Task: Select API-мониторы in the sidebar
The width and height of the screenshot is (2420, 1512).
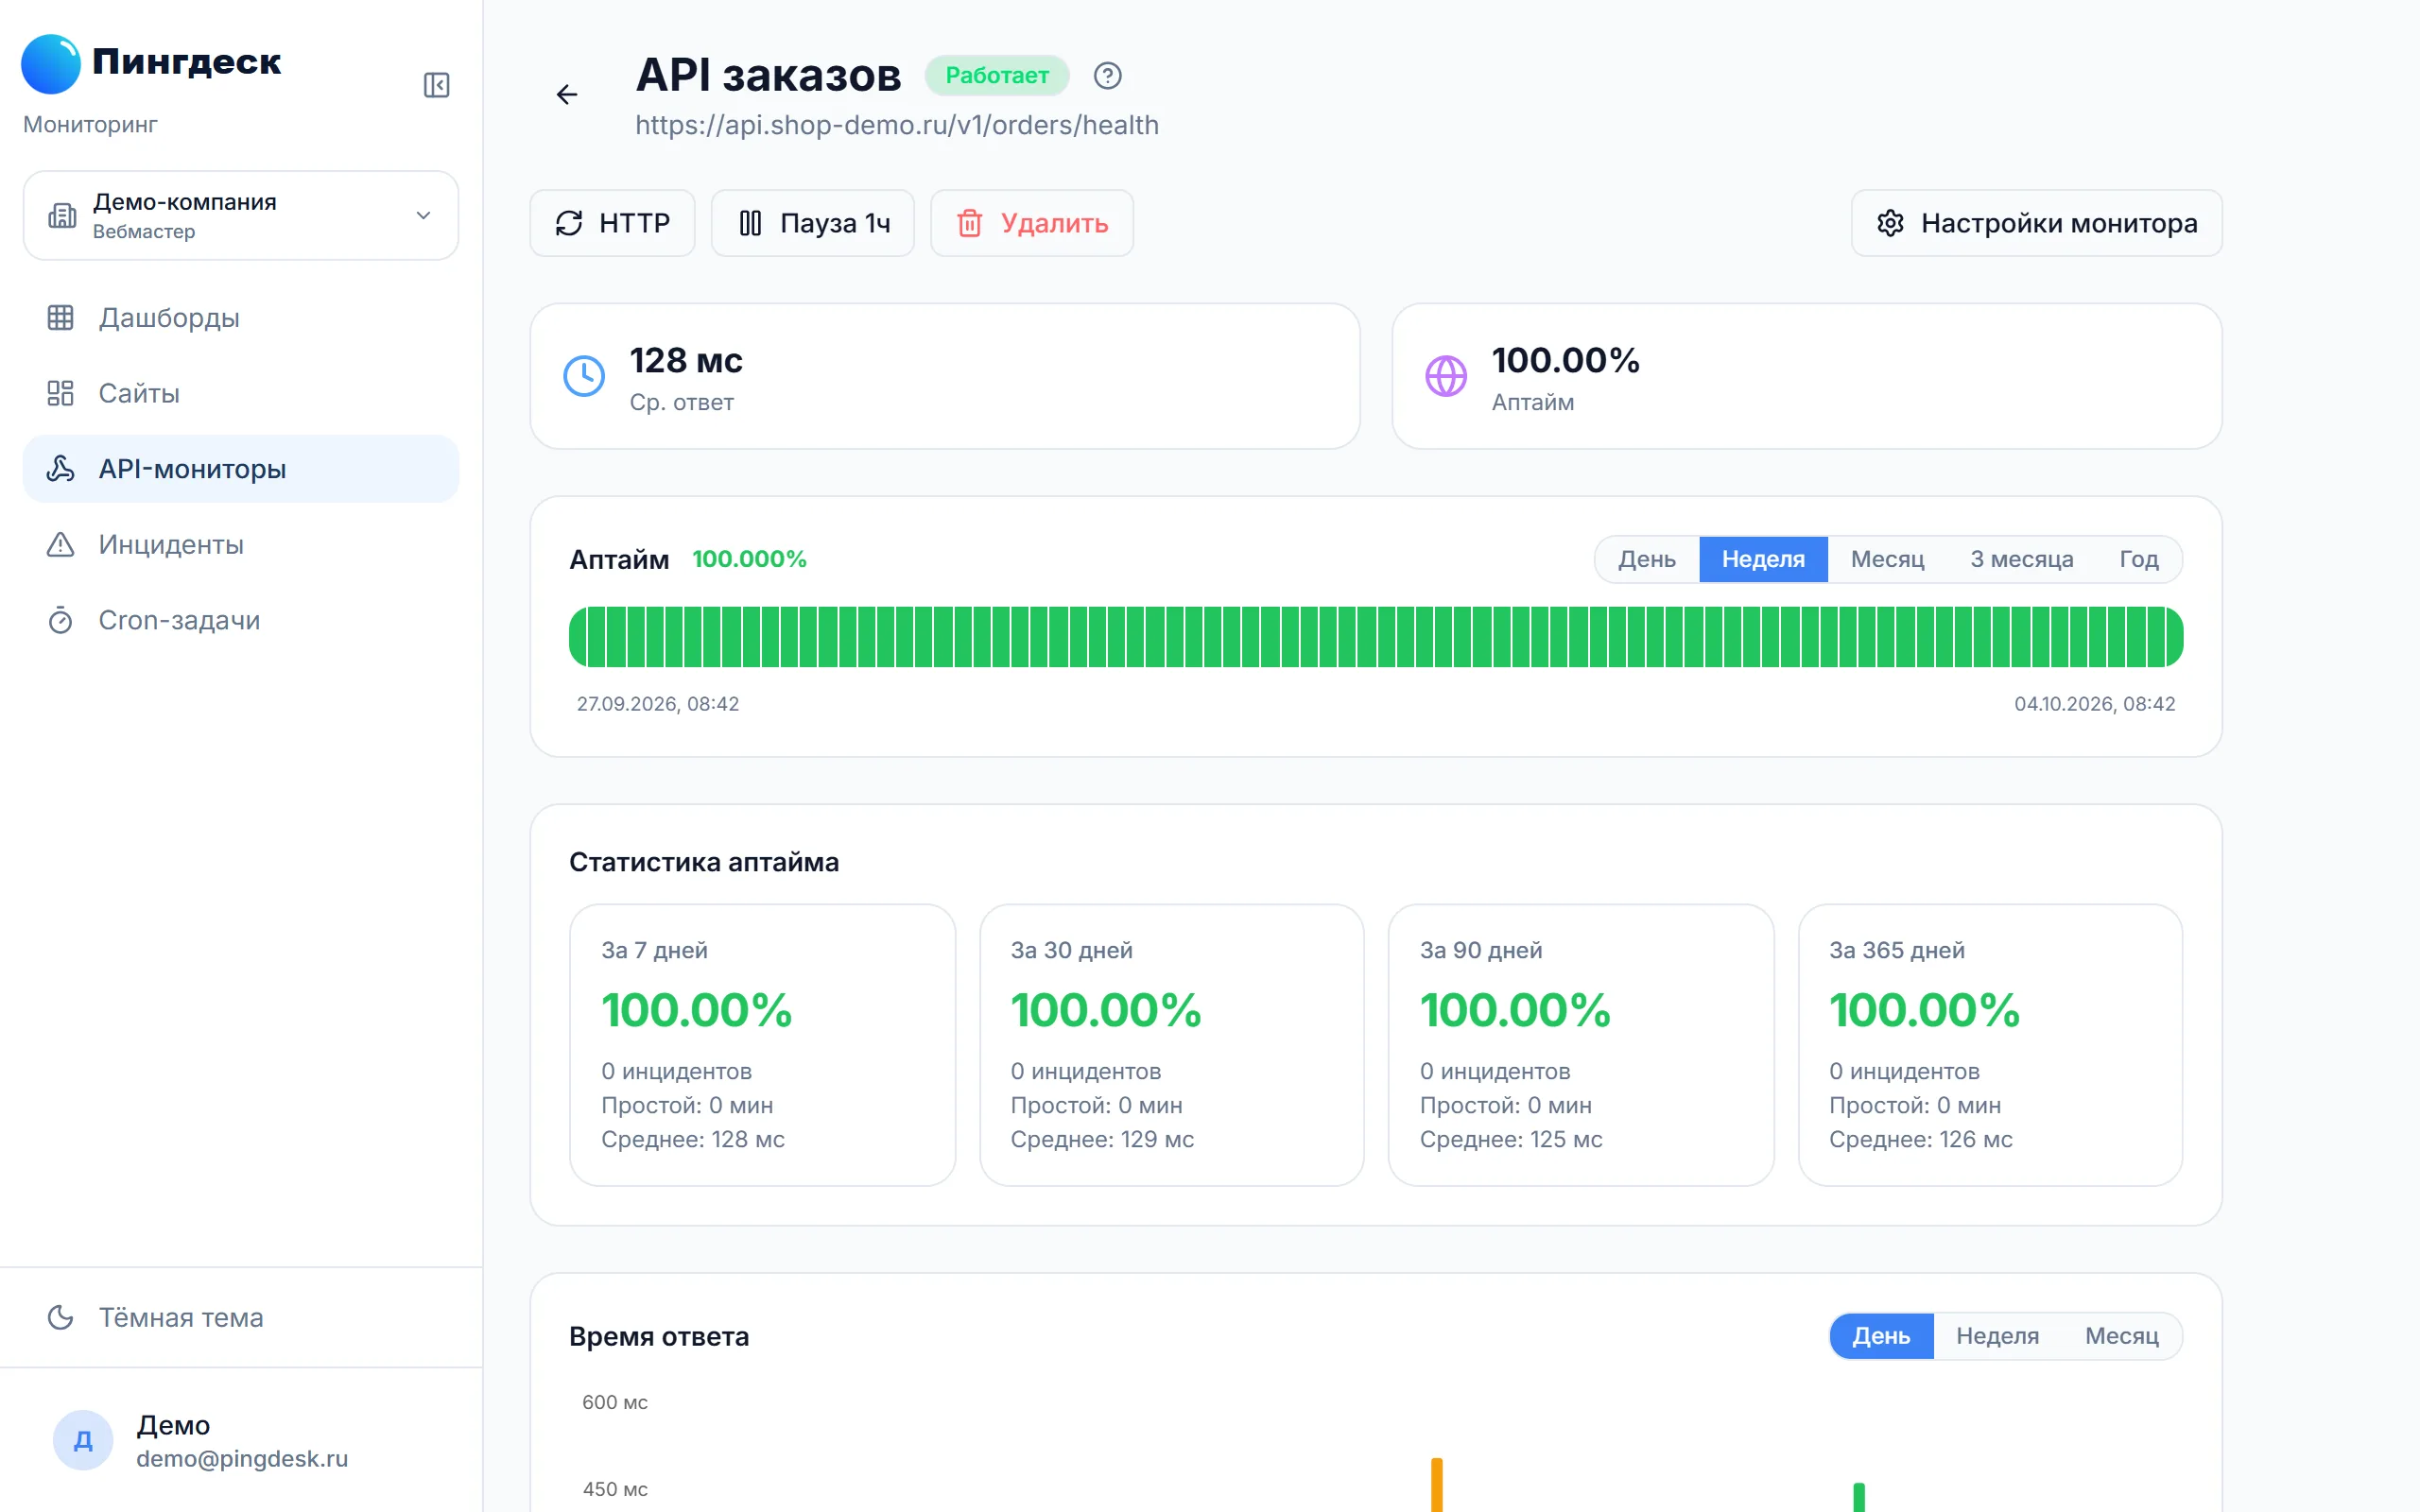Action: (x=241, y=469)
